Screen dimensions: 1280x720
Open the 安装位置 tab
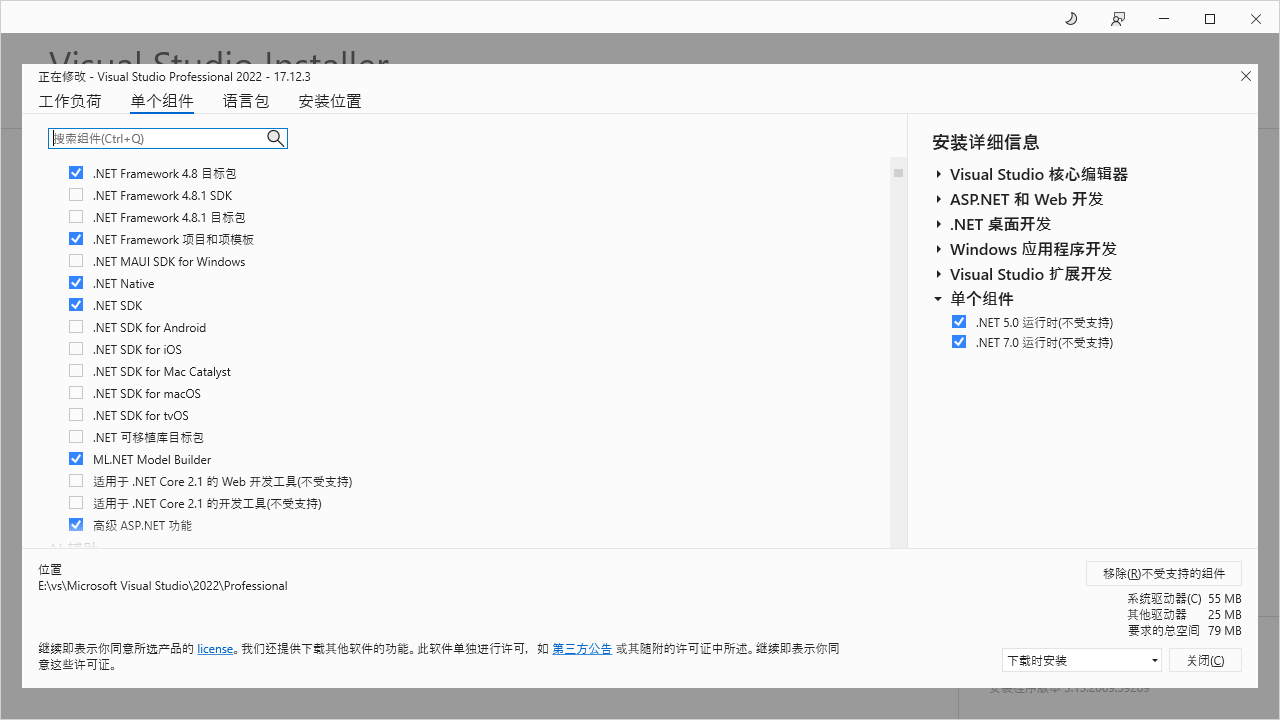point(330,101)
